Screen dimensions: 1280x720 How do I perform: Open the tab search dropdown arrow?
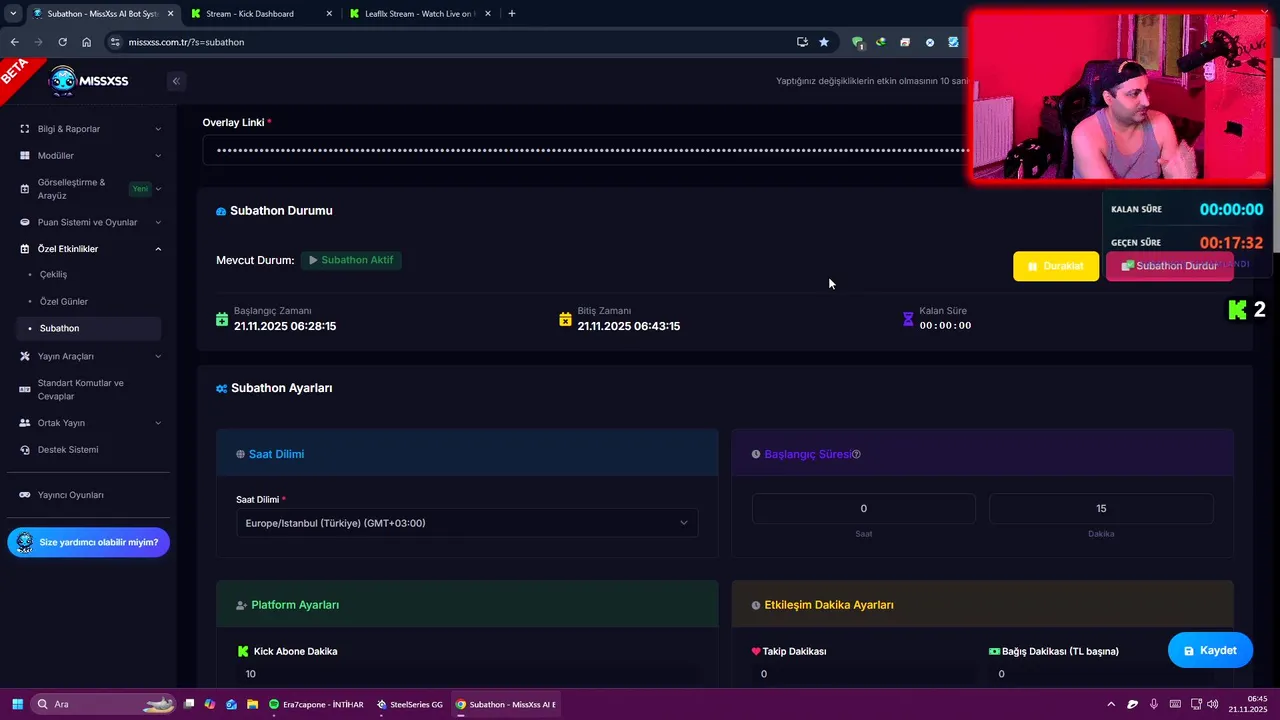13,14
